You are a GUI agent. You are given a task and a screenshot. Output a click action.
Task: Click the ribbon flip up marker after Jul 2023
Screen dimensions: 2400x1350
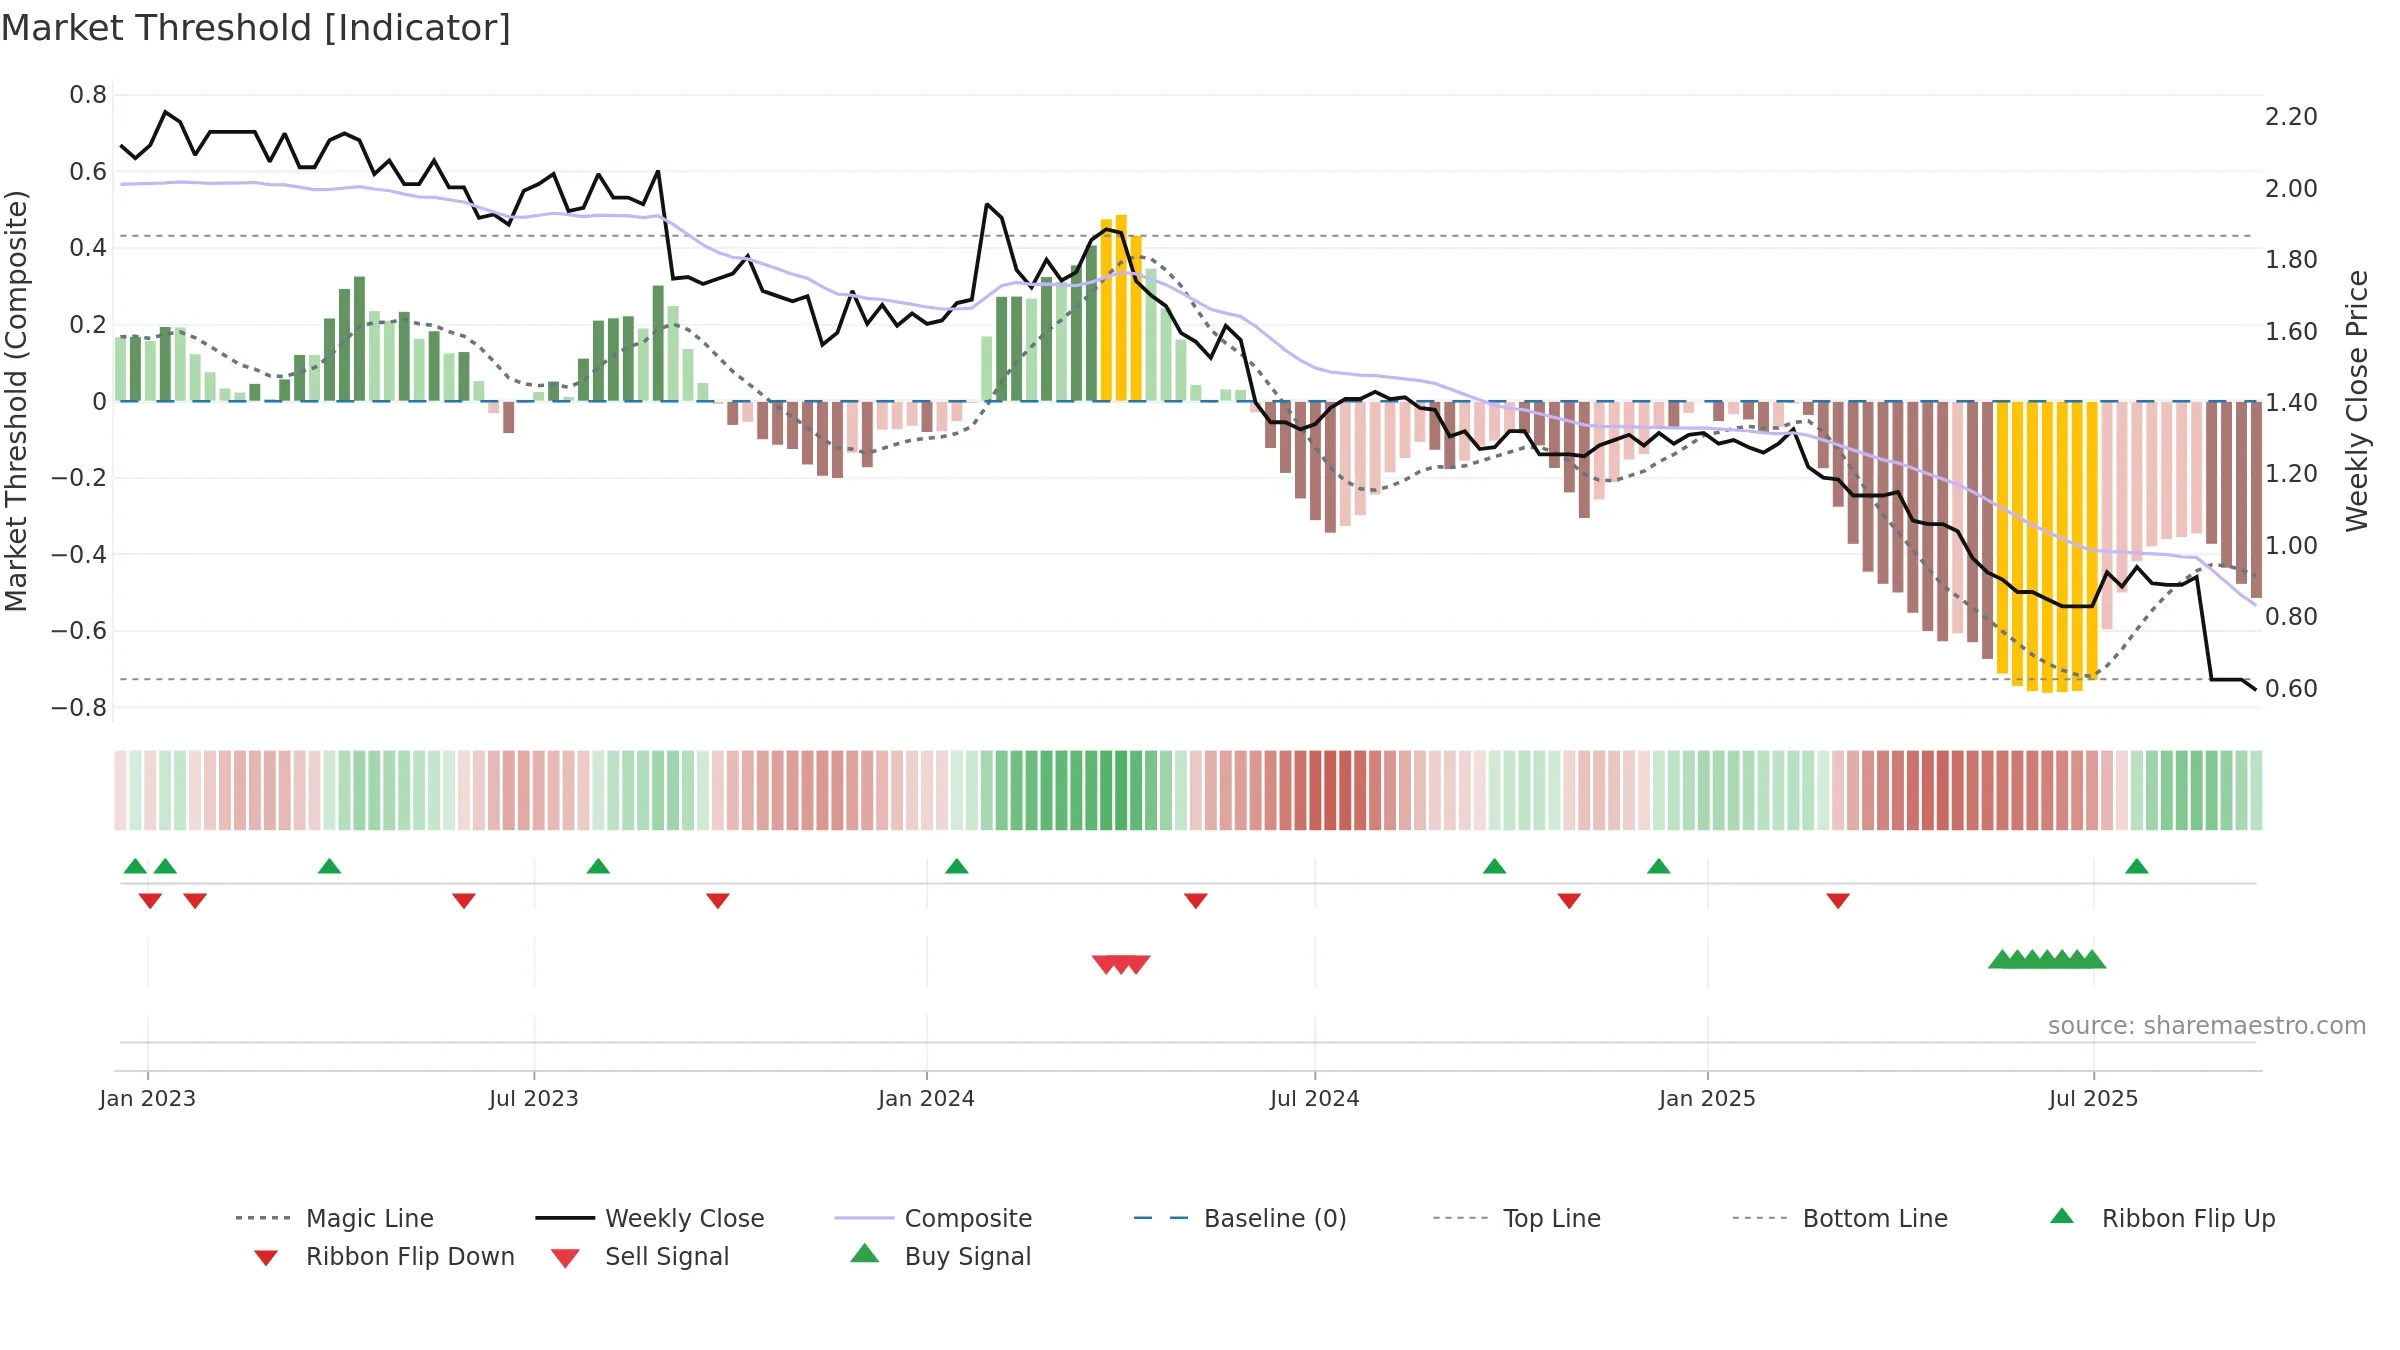tap(598, 866)
